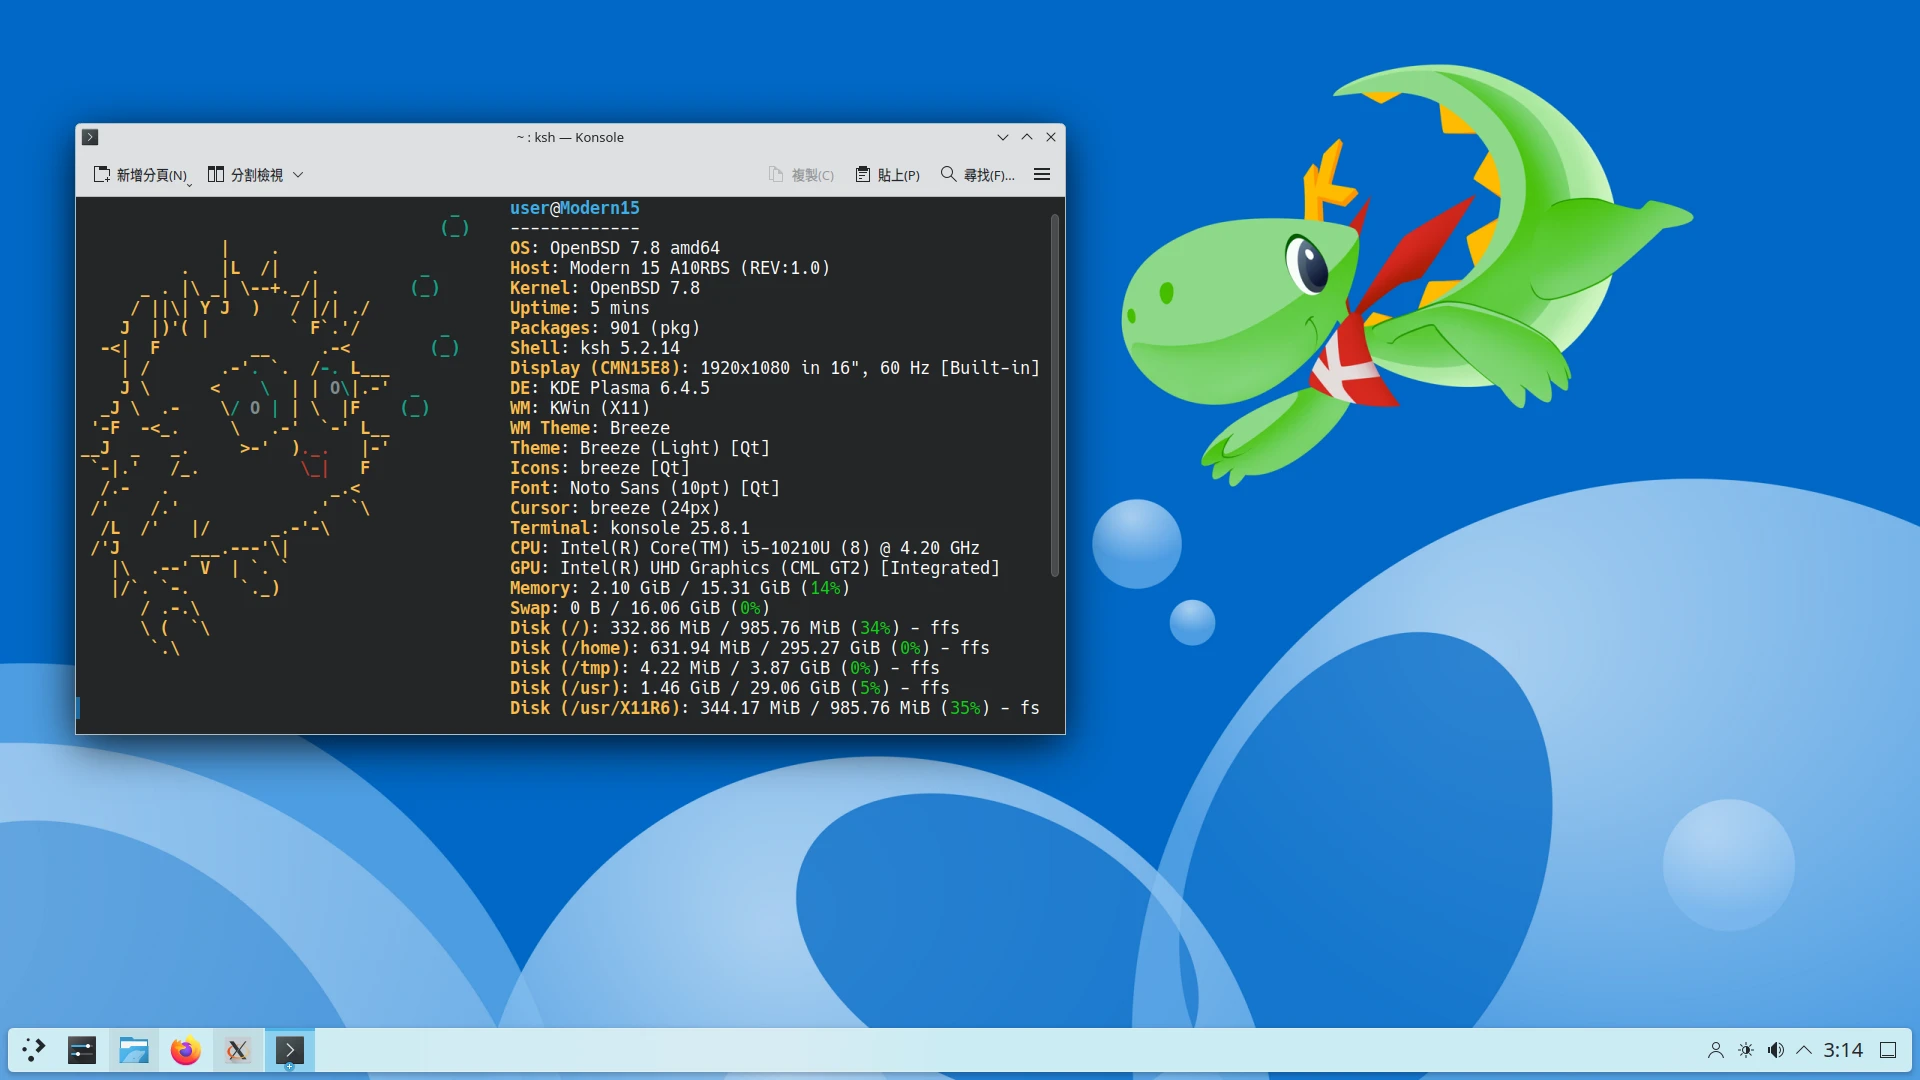This screenshot has width=1920, height=1080.
Task: Toggle Peek at Desktop button
Action: click(1888, 1050)
